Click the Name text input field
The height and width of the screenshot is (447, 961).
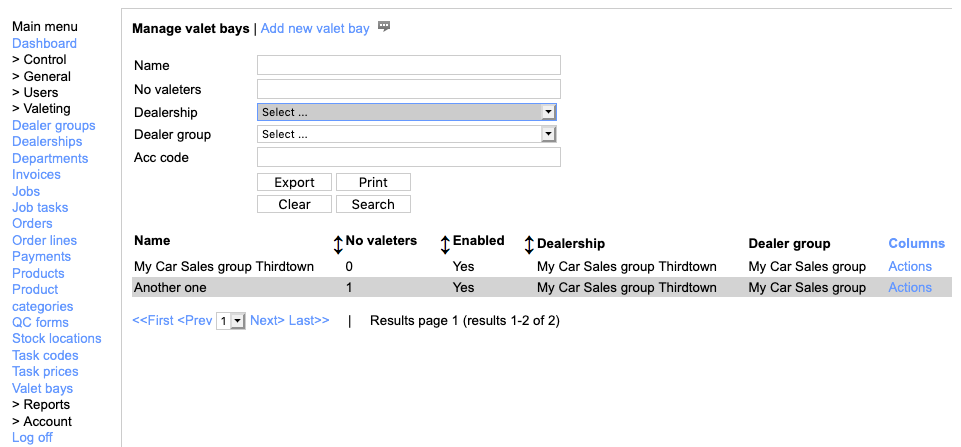408,65
